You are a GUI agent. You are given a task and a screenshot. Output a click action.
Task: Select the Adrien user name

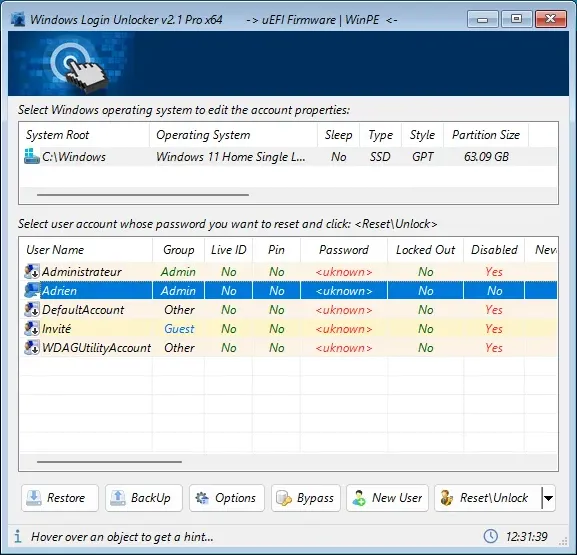click(59, 291)
